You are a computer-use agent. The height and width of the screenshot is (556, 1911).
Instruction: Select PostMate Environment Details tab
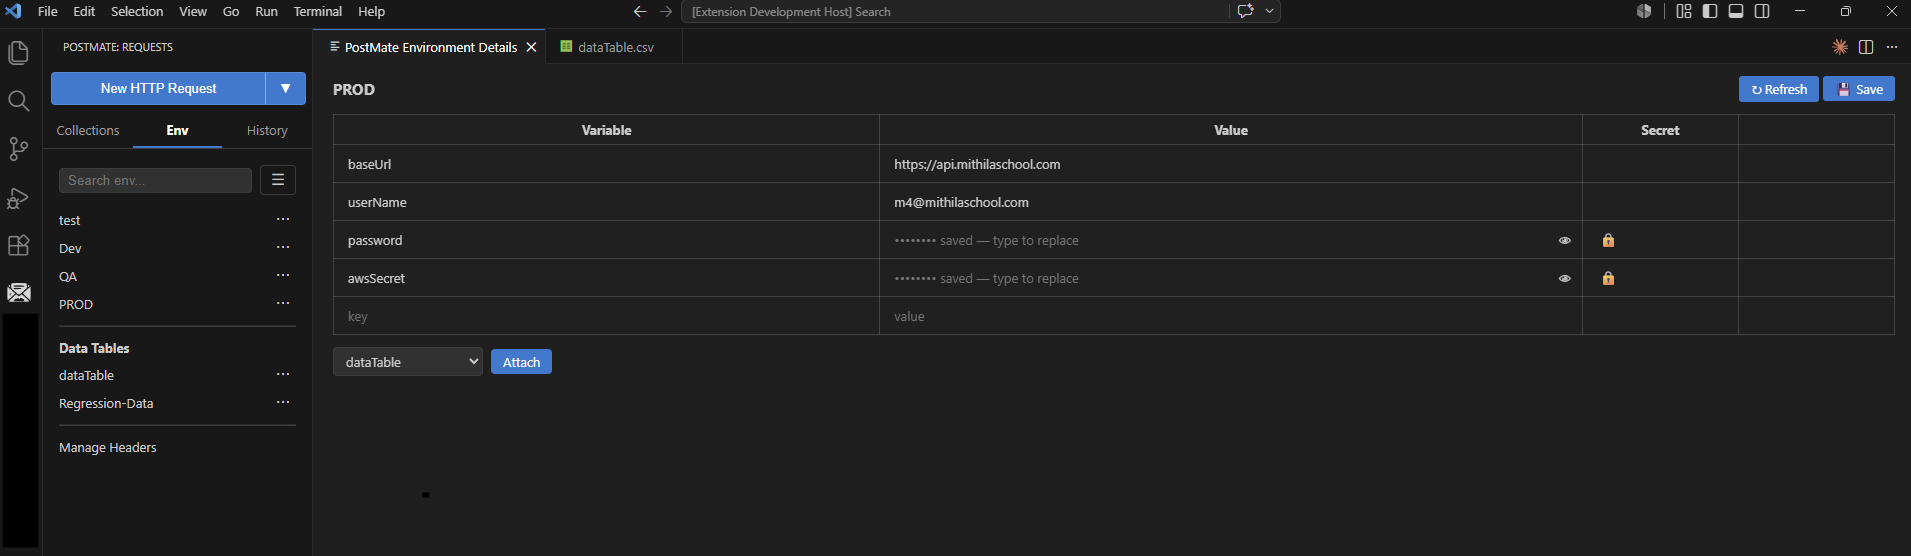(431, 47)
